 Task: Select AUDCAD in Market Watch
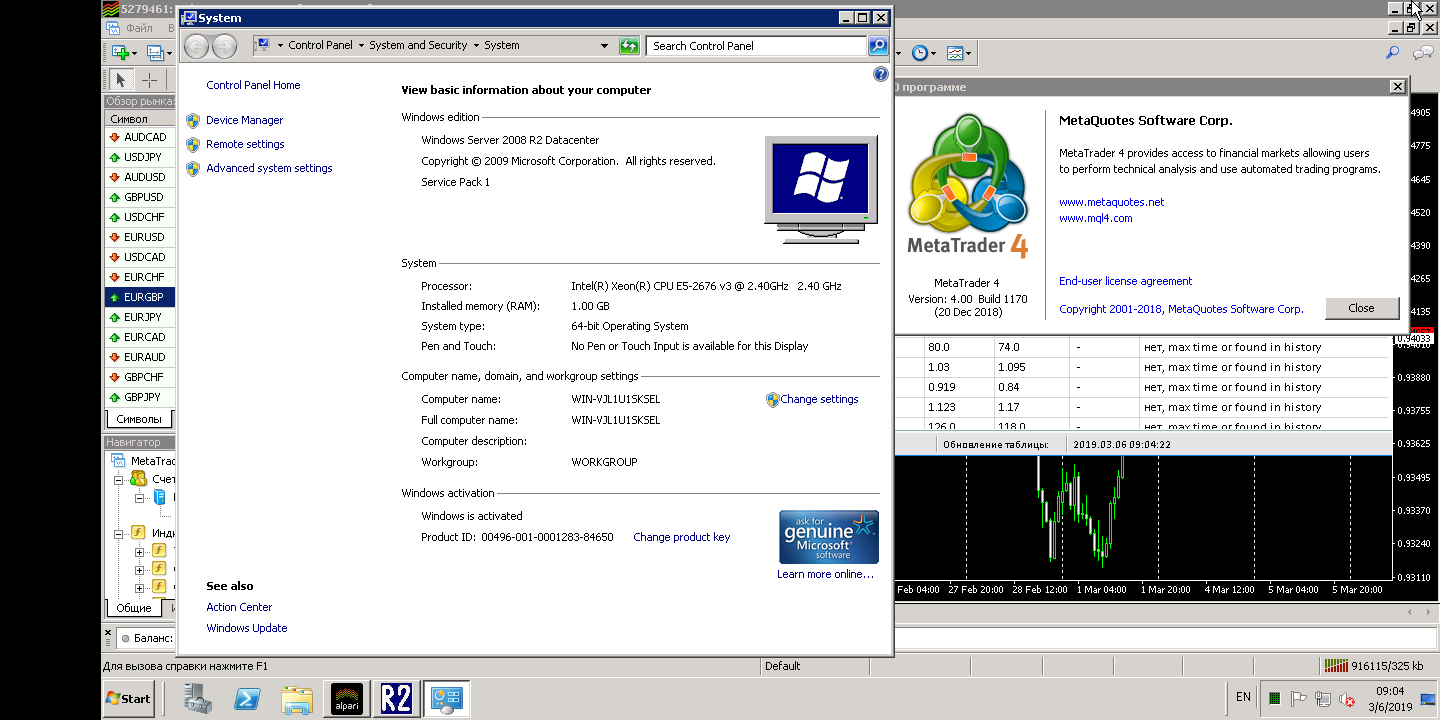pos(140,137)
